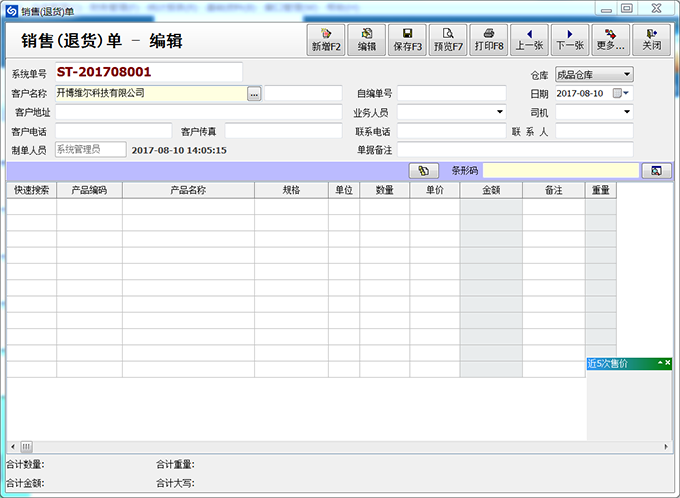Click the 系统单号 field ST-201708001
Image resolution: width=680 pixels, height=498 pixels.
tap(149, 72)
